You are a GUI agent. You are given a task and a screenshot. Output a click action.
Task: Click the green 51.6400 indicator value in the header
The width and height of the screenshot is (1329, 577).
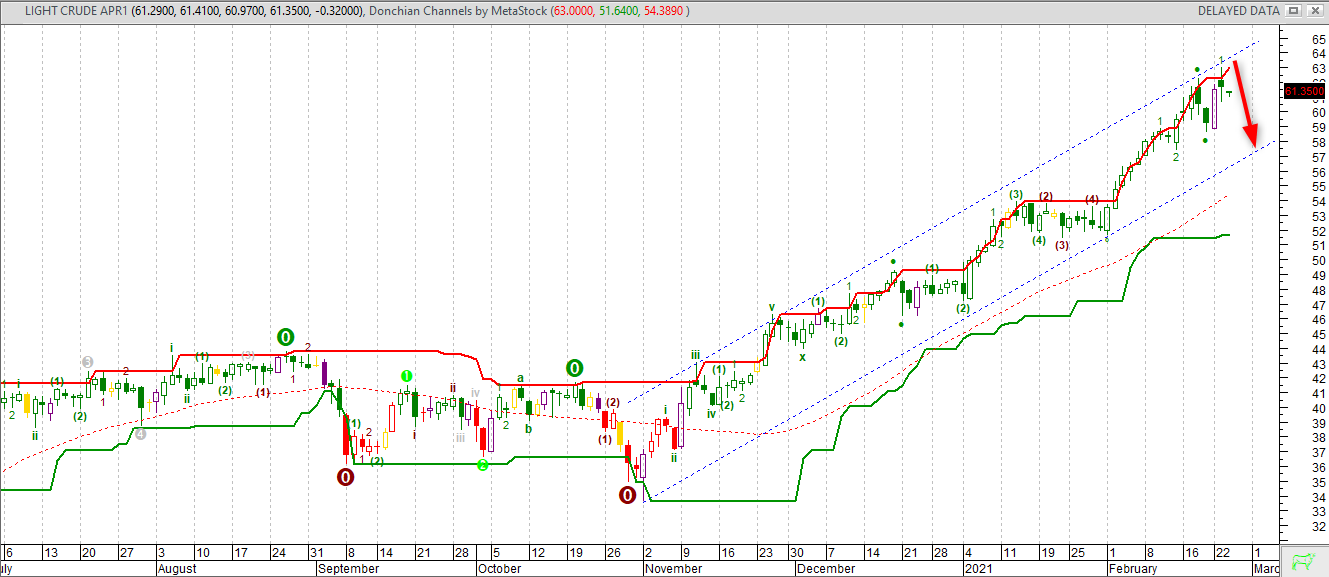pos(620,11)
